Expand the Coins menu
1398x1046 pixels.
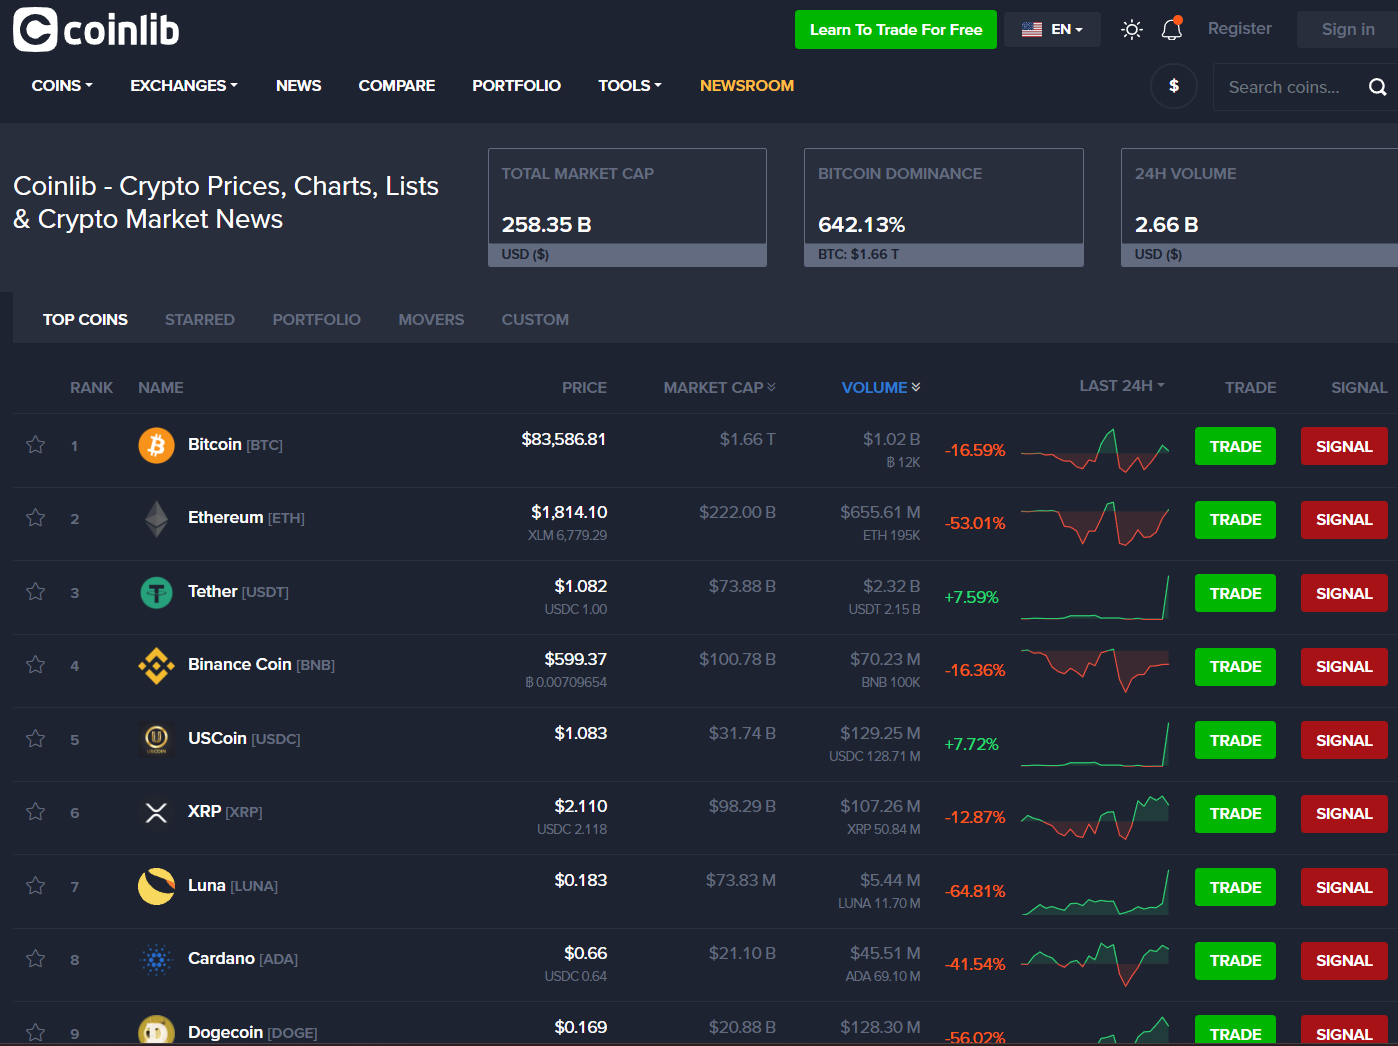click(x=62, y=86)
